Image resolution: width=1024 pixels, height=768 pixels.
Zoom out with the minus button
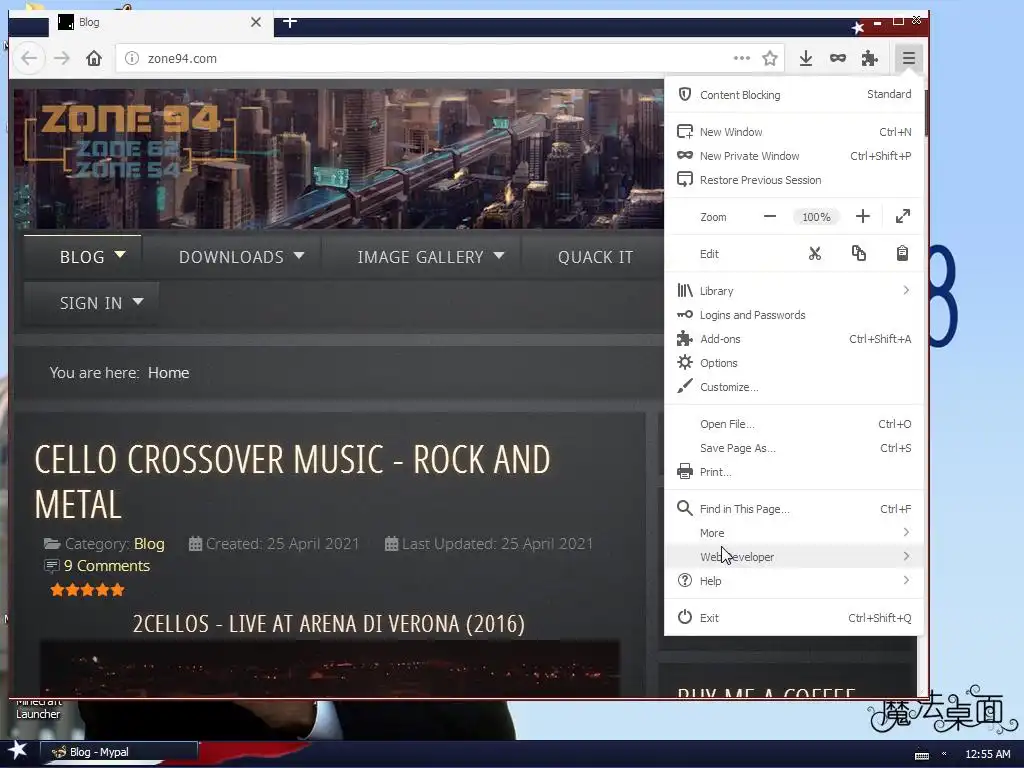pyautogui.click(x=770, y=216)
